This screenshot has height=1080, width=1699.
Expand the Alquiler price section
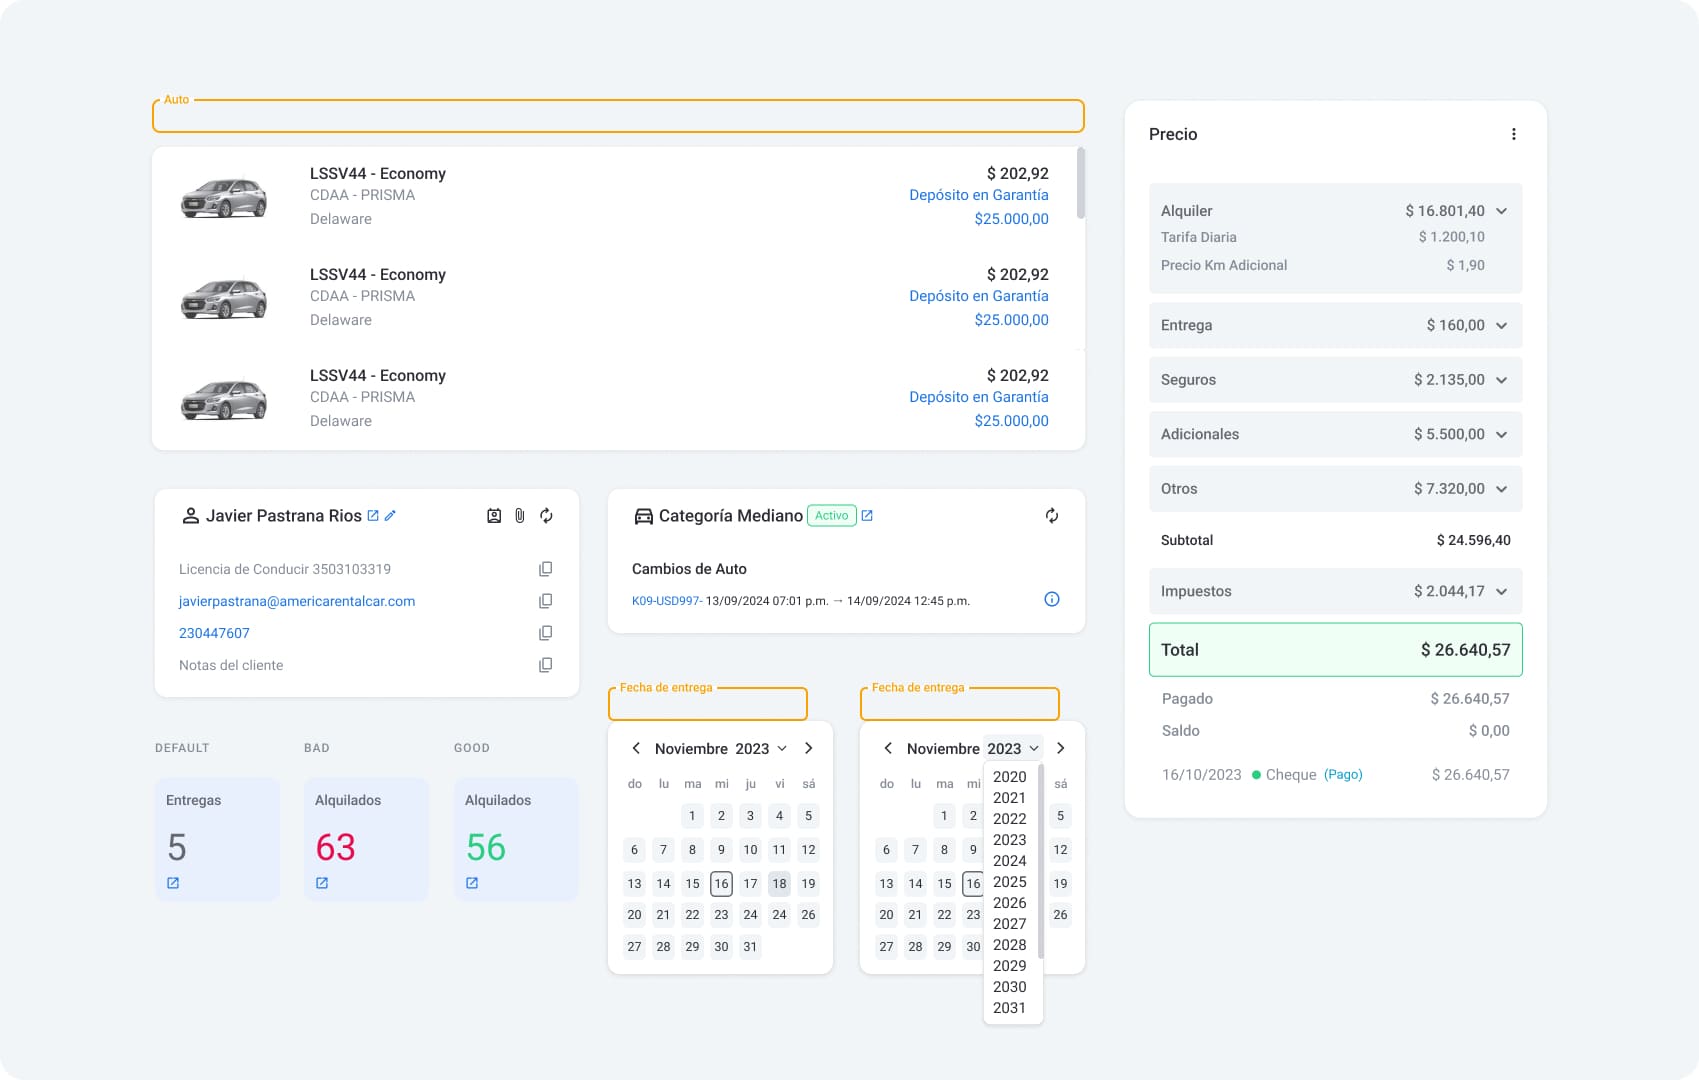pyautogui.click(x=1501, y=211)
